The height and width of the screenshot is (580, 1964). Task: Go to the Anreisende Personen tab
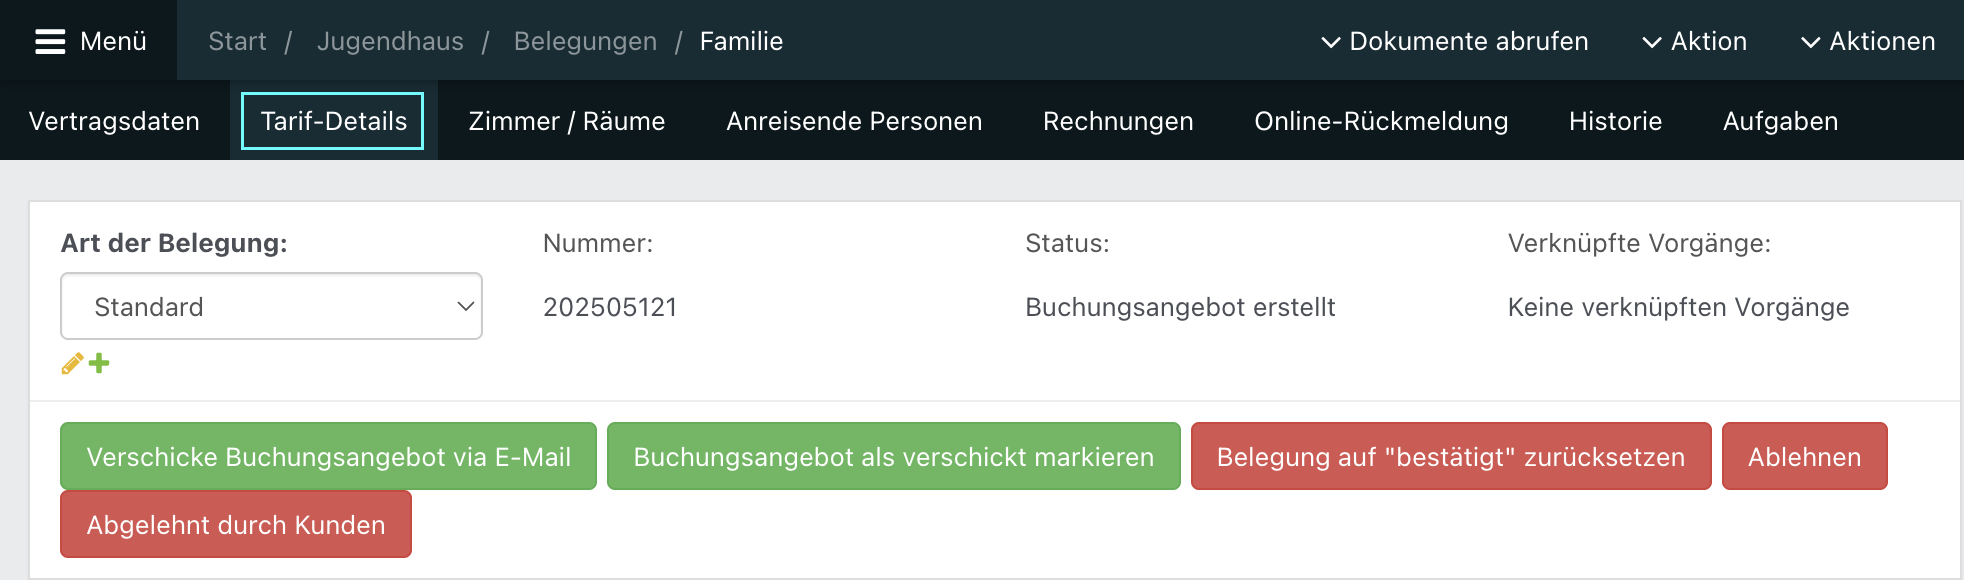click(854, 121)
